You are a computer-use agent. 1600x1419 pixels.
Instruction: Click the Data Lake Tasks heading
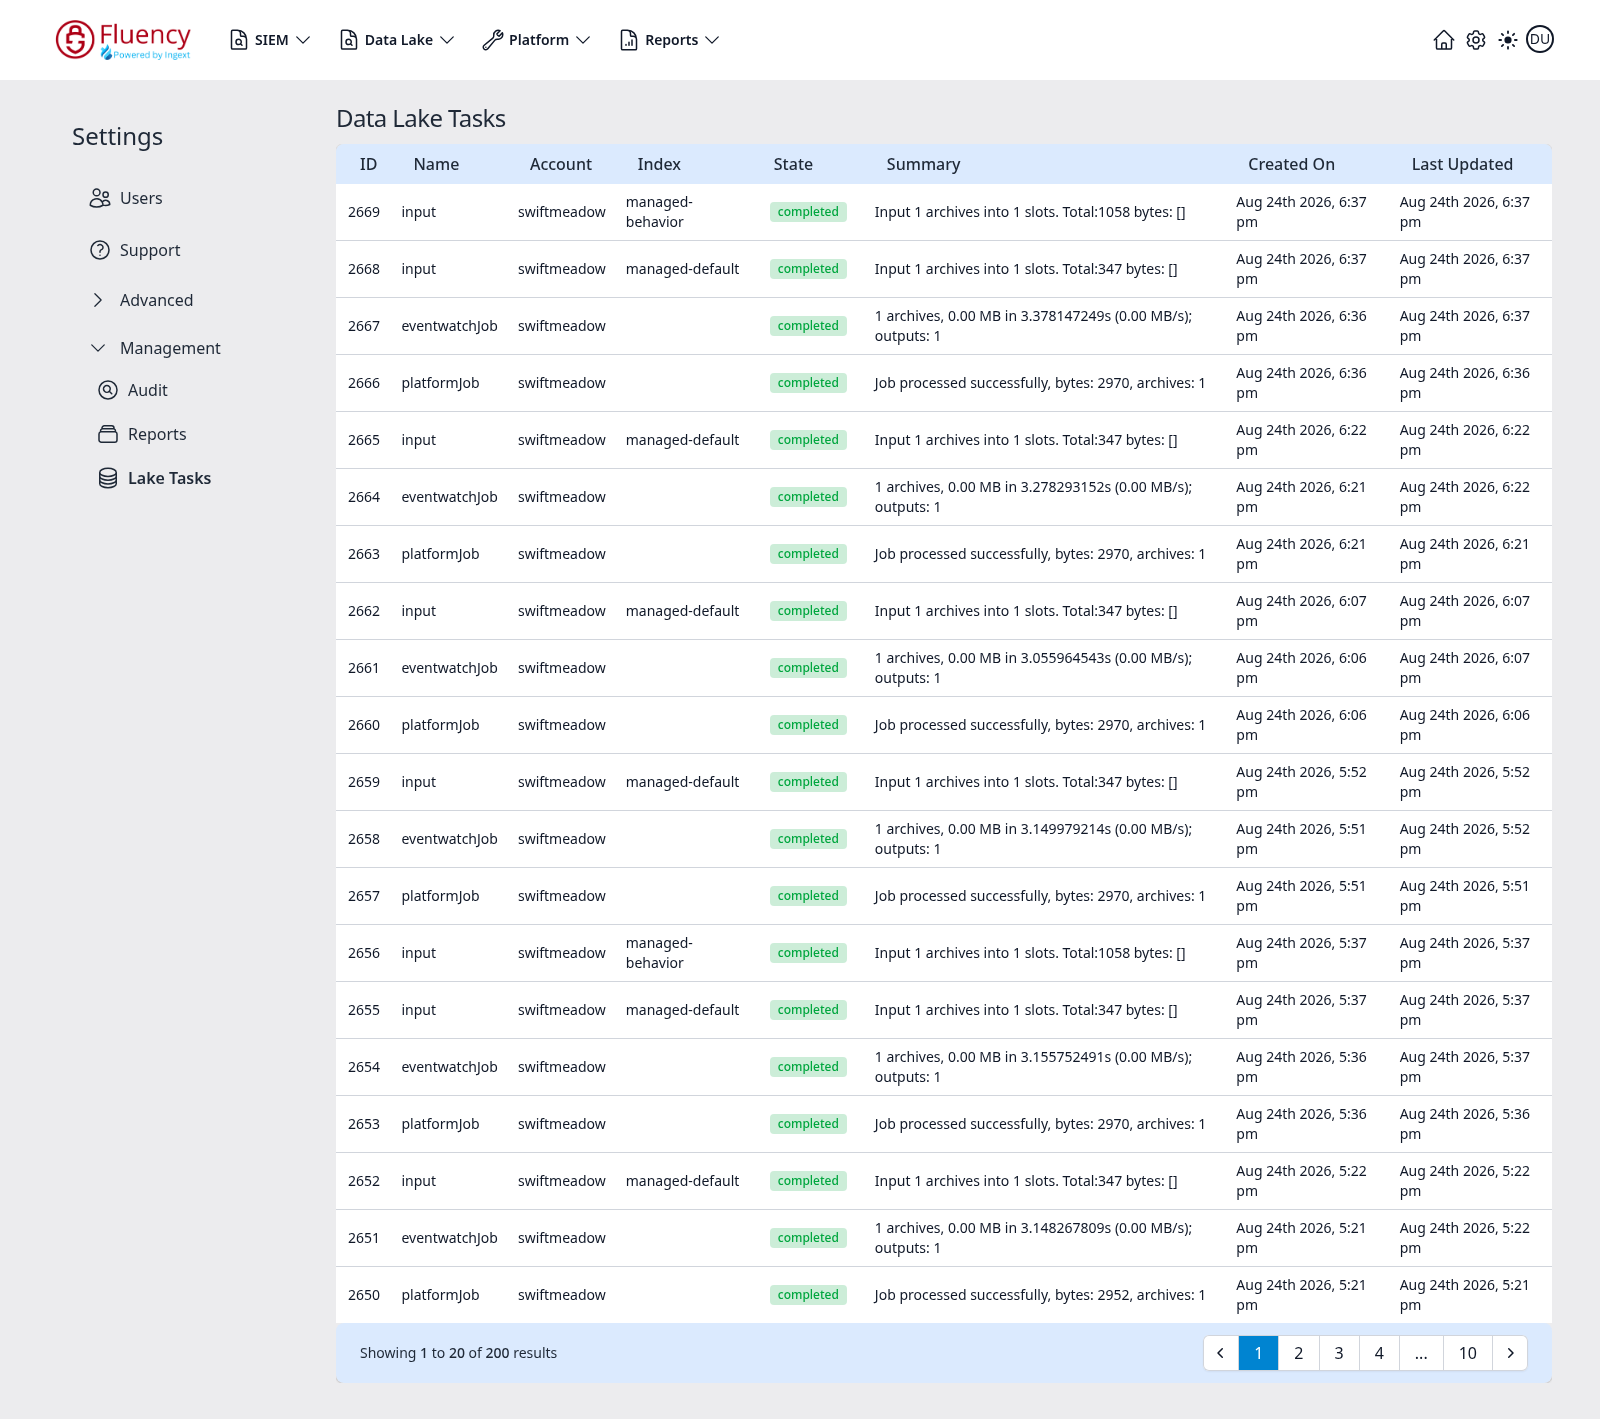(x=421, y=119)
